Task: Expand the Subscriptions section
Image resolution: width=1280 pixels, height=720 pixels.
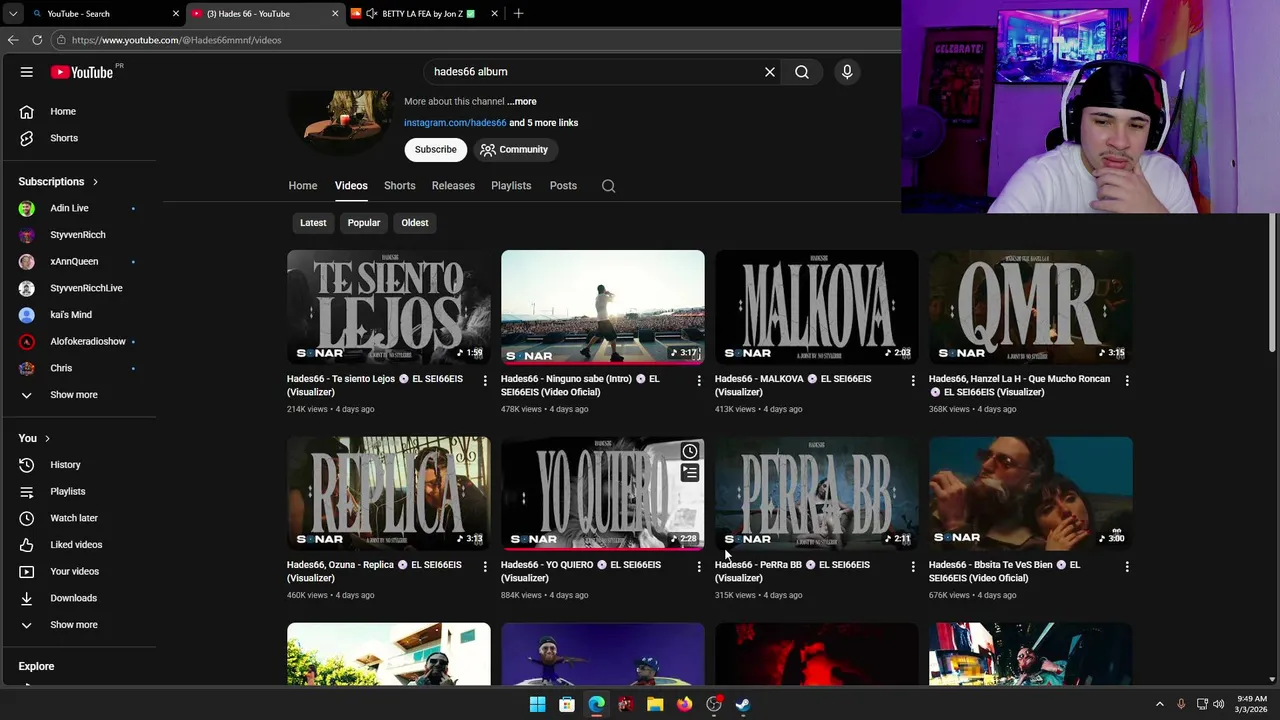Action: (x=58, y=182)
